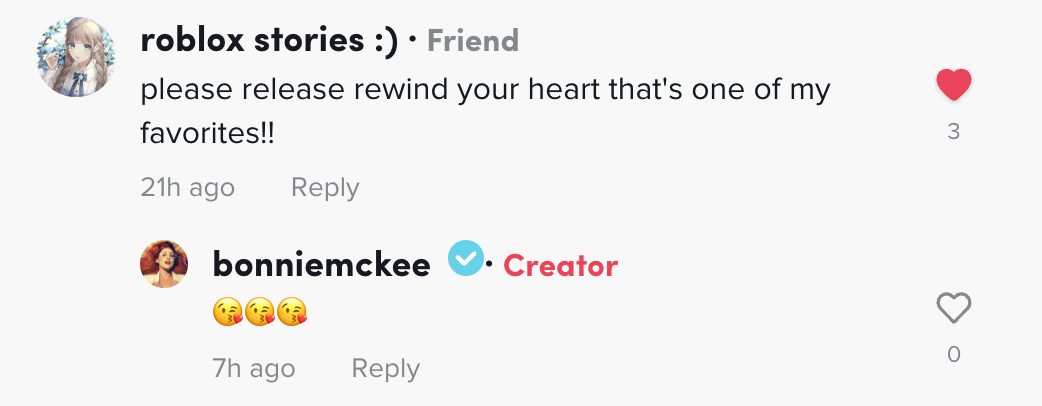Click the word "favorites!!" in the comment
The image size is (1042, 406).
[207, 133]
